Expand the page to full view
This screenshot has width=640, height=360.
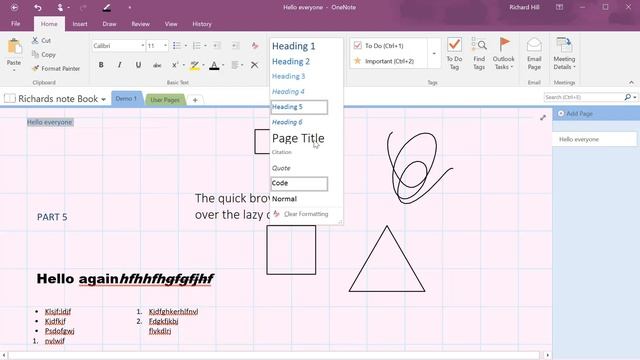click(543, 118)
